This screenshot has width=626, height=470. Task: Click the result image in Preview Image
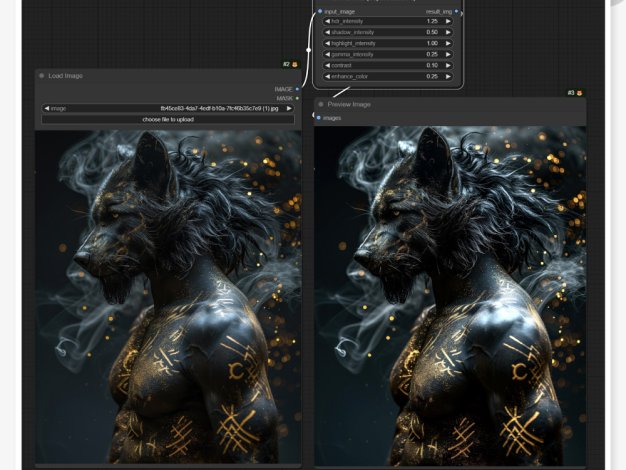(450, 296)
